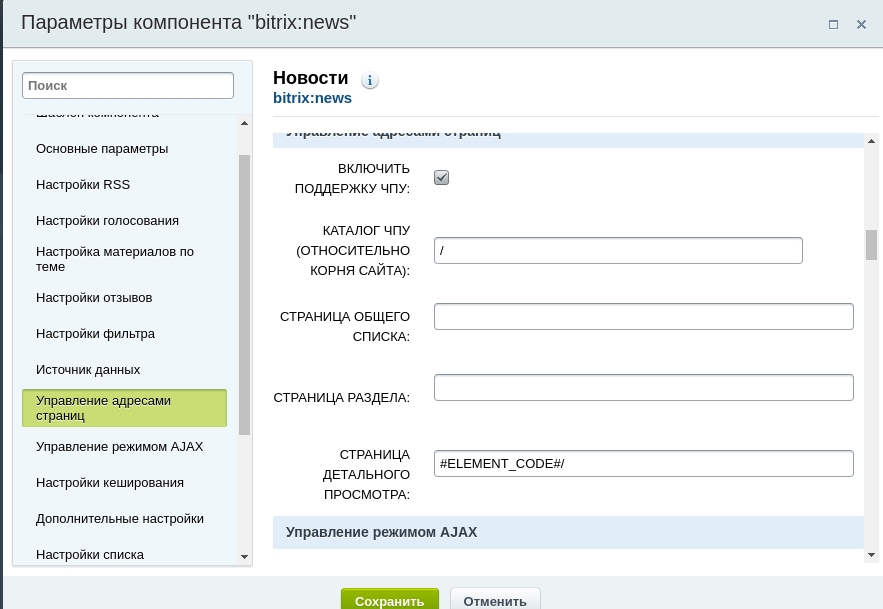
Task: Maximize the component parameters dialog
Action: coord(833,24)
